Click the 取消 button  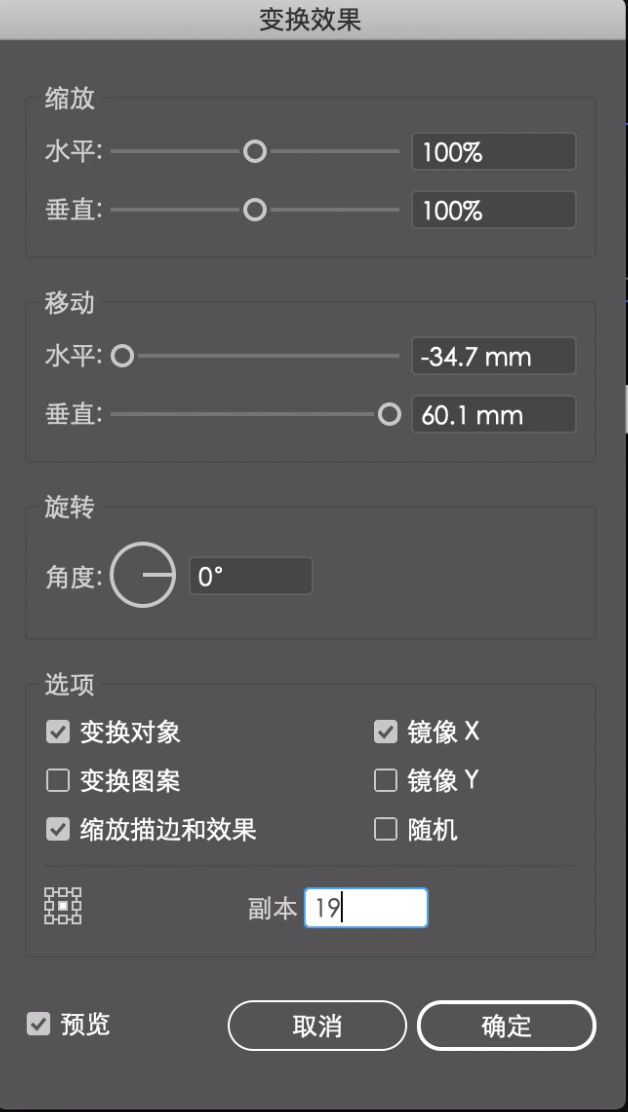[x=317, y=1025]
